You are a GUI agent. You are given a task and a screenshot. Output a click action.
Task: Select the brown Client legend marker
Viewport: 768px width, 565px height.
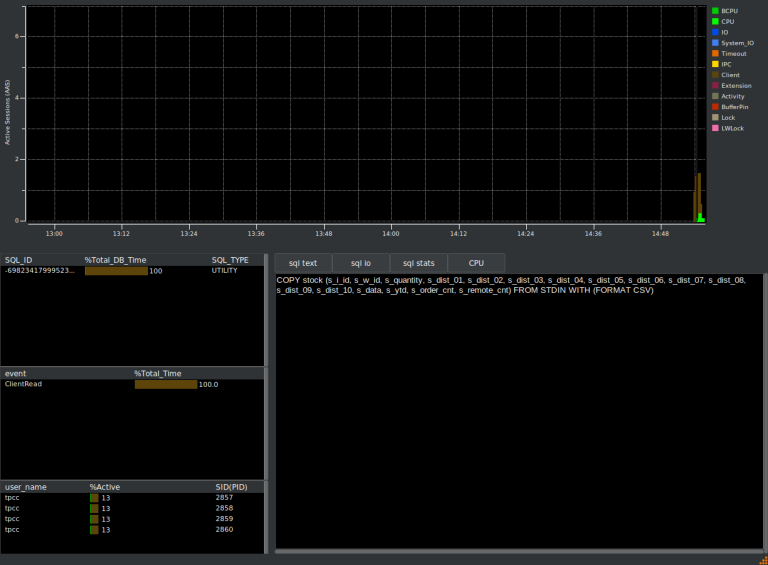coord(715,75)
